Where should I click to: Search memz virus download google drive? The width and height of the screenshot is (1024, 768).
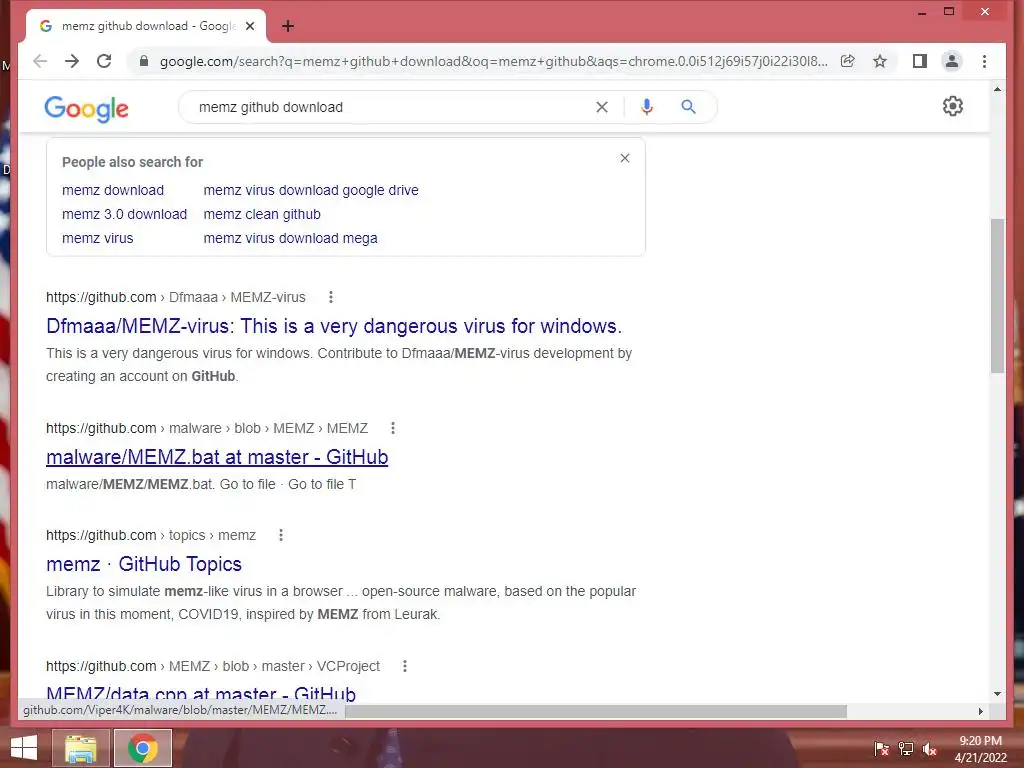click(311, 190)
